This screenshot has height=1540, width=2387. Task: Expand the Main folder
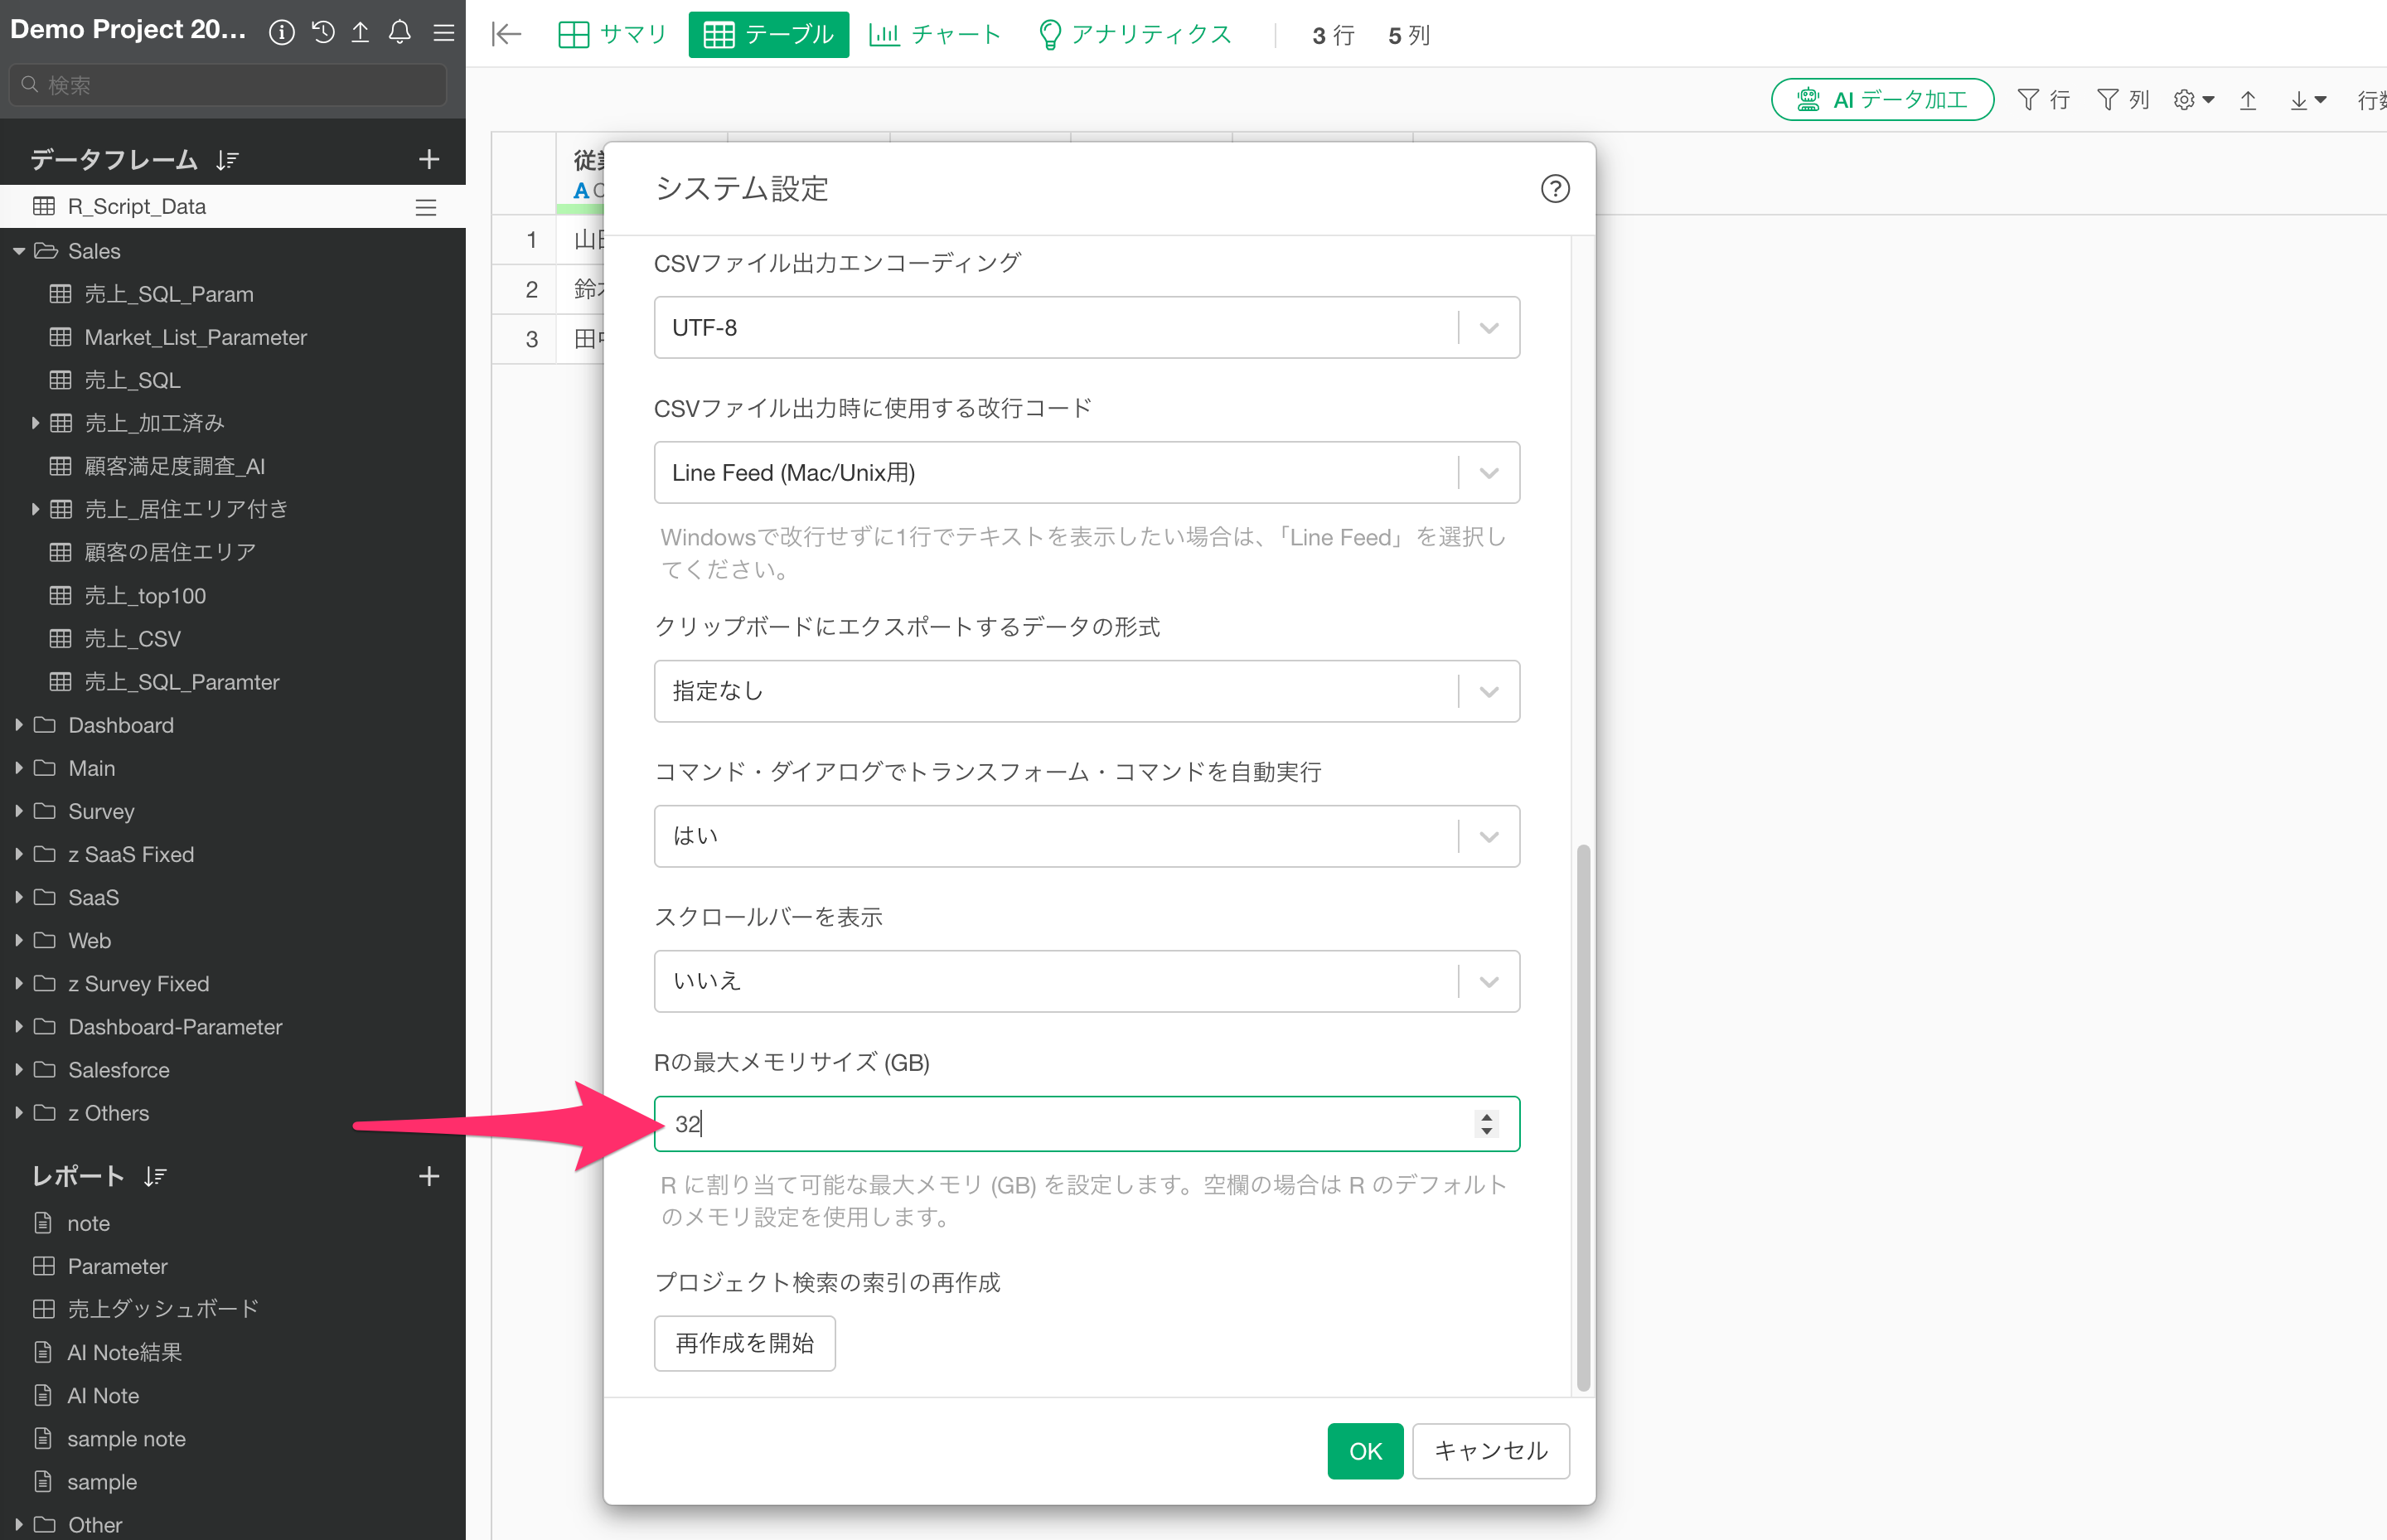click(18, 768)
